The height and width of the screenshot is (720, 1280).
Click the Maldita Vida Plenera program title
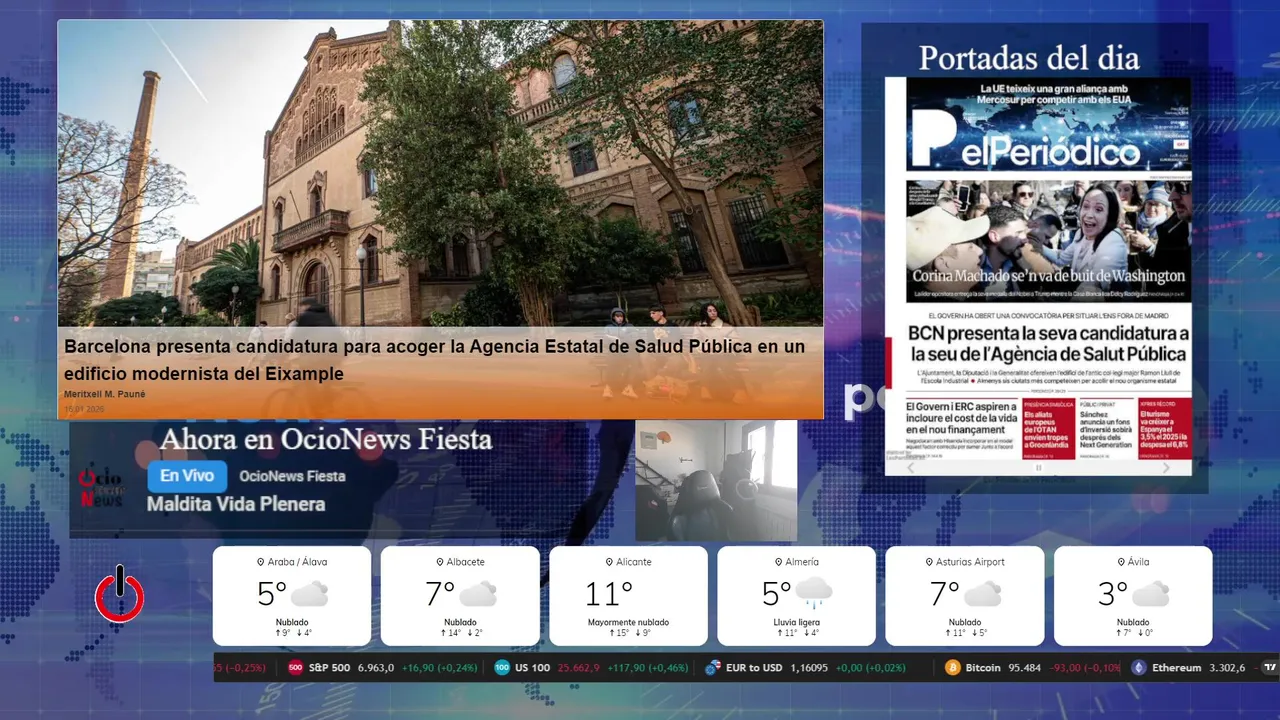pos(236,504)
